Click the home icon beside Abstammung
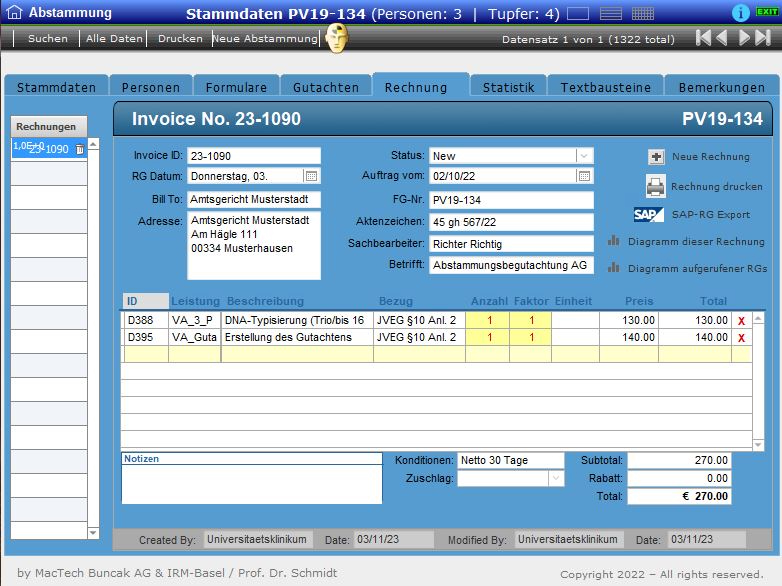The image size is (782, 586). 14,12
